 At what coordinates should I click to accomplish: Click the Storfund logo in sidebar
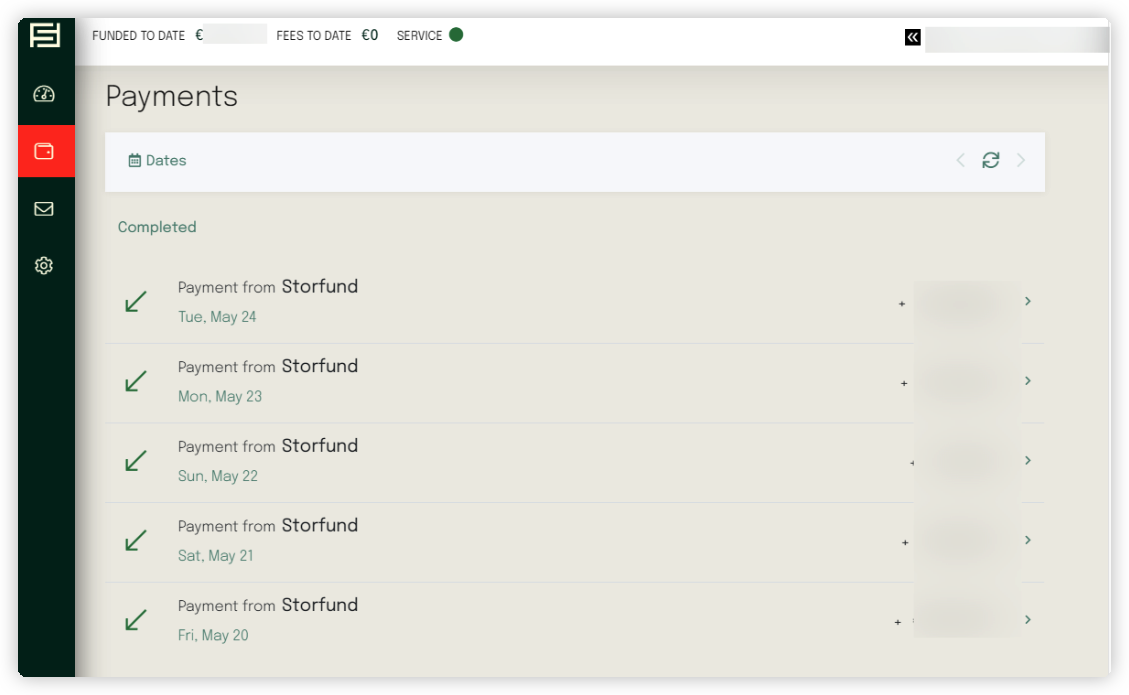(x=45, y=35)
